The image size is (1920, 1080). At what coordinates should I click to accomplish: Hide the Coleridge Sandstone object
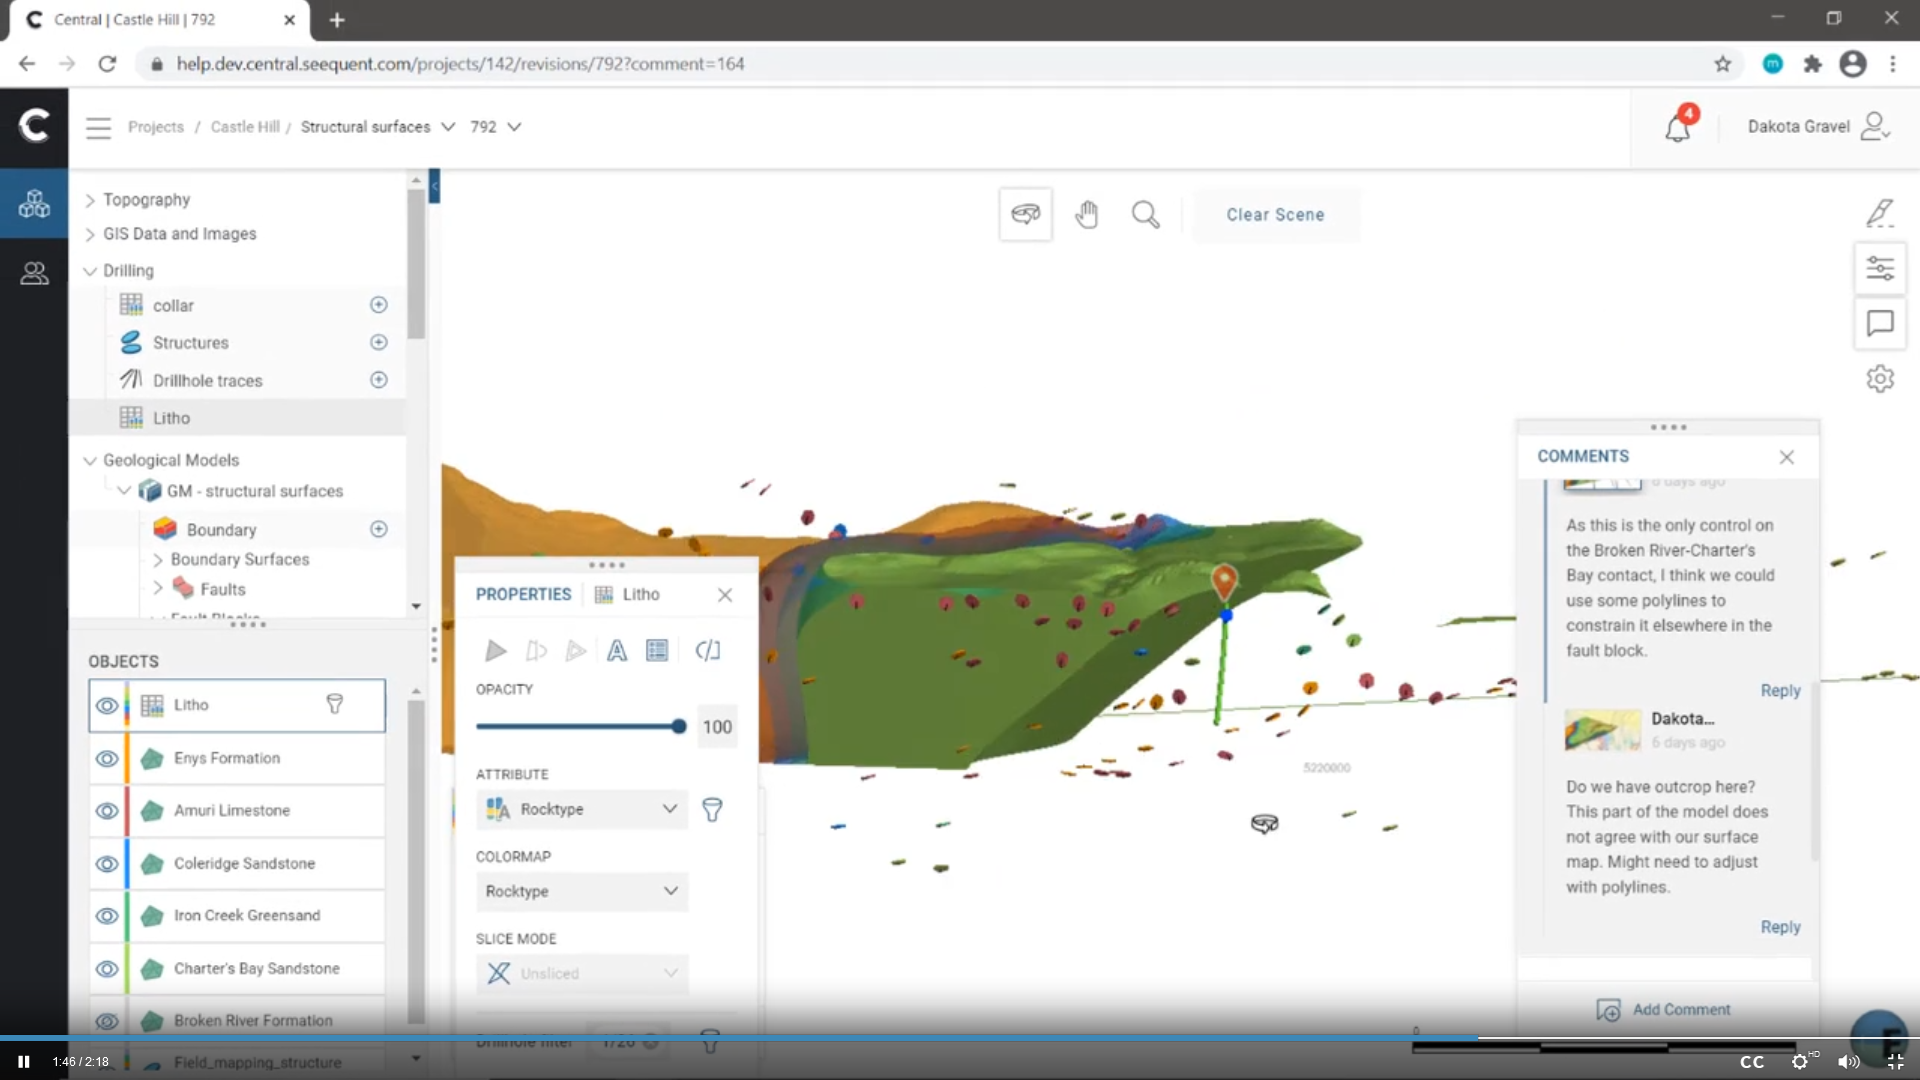(x=107, y=863)
